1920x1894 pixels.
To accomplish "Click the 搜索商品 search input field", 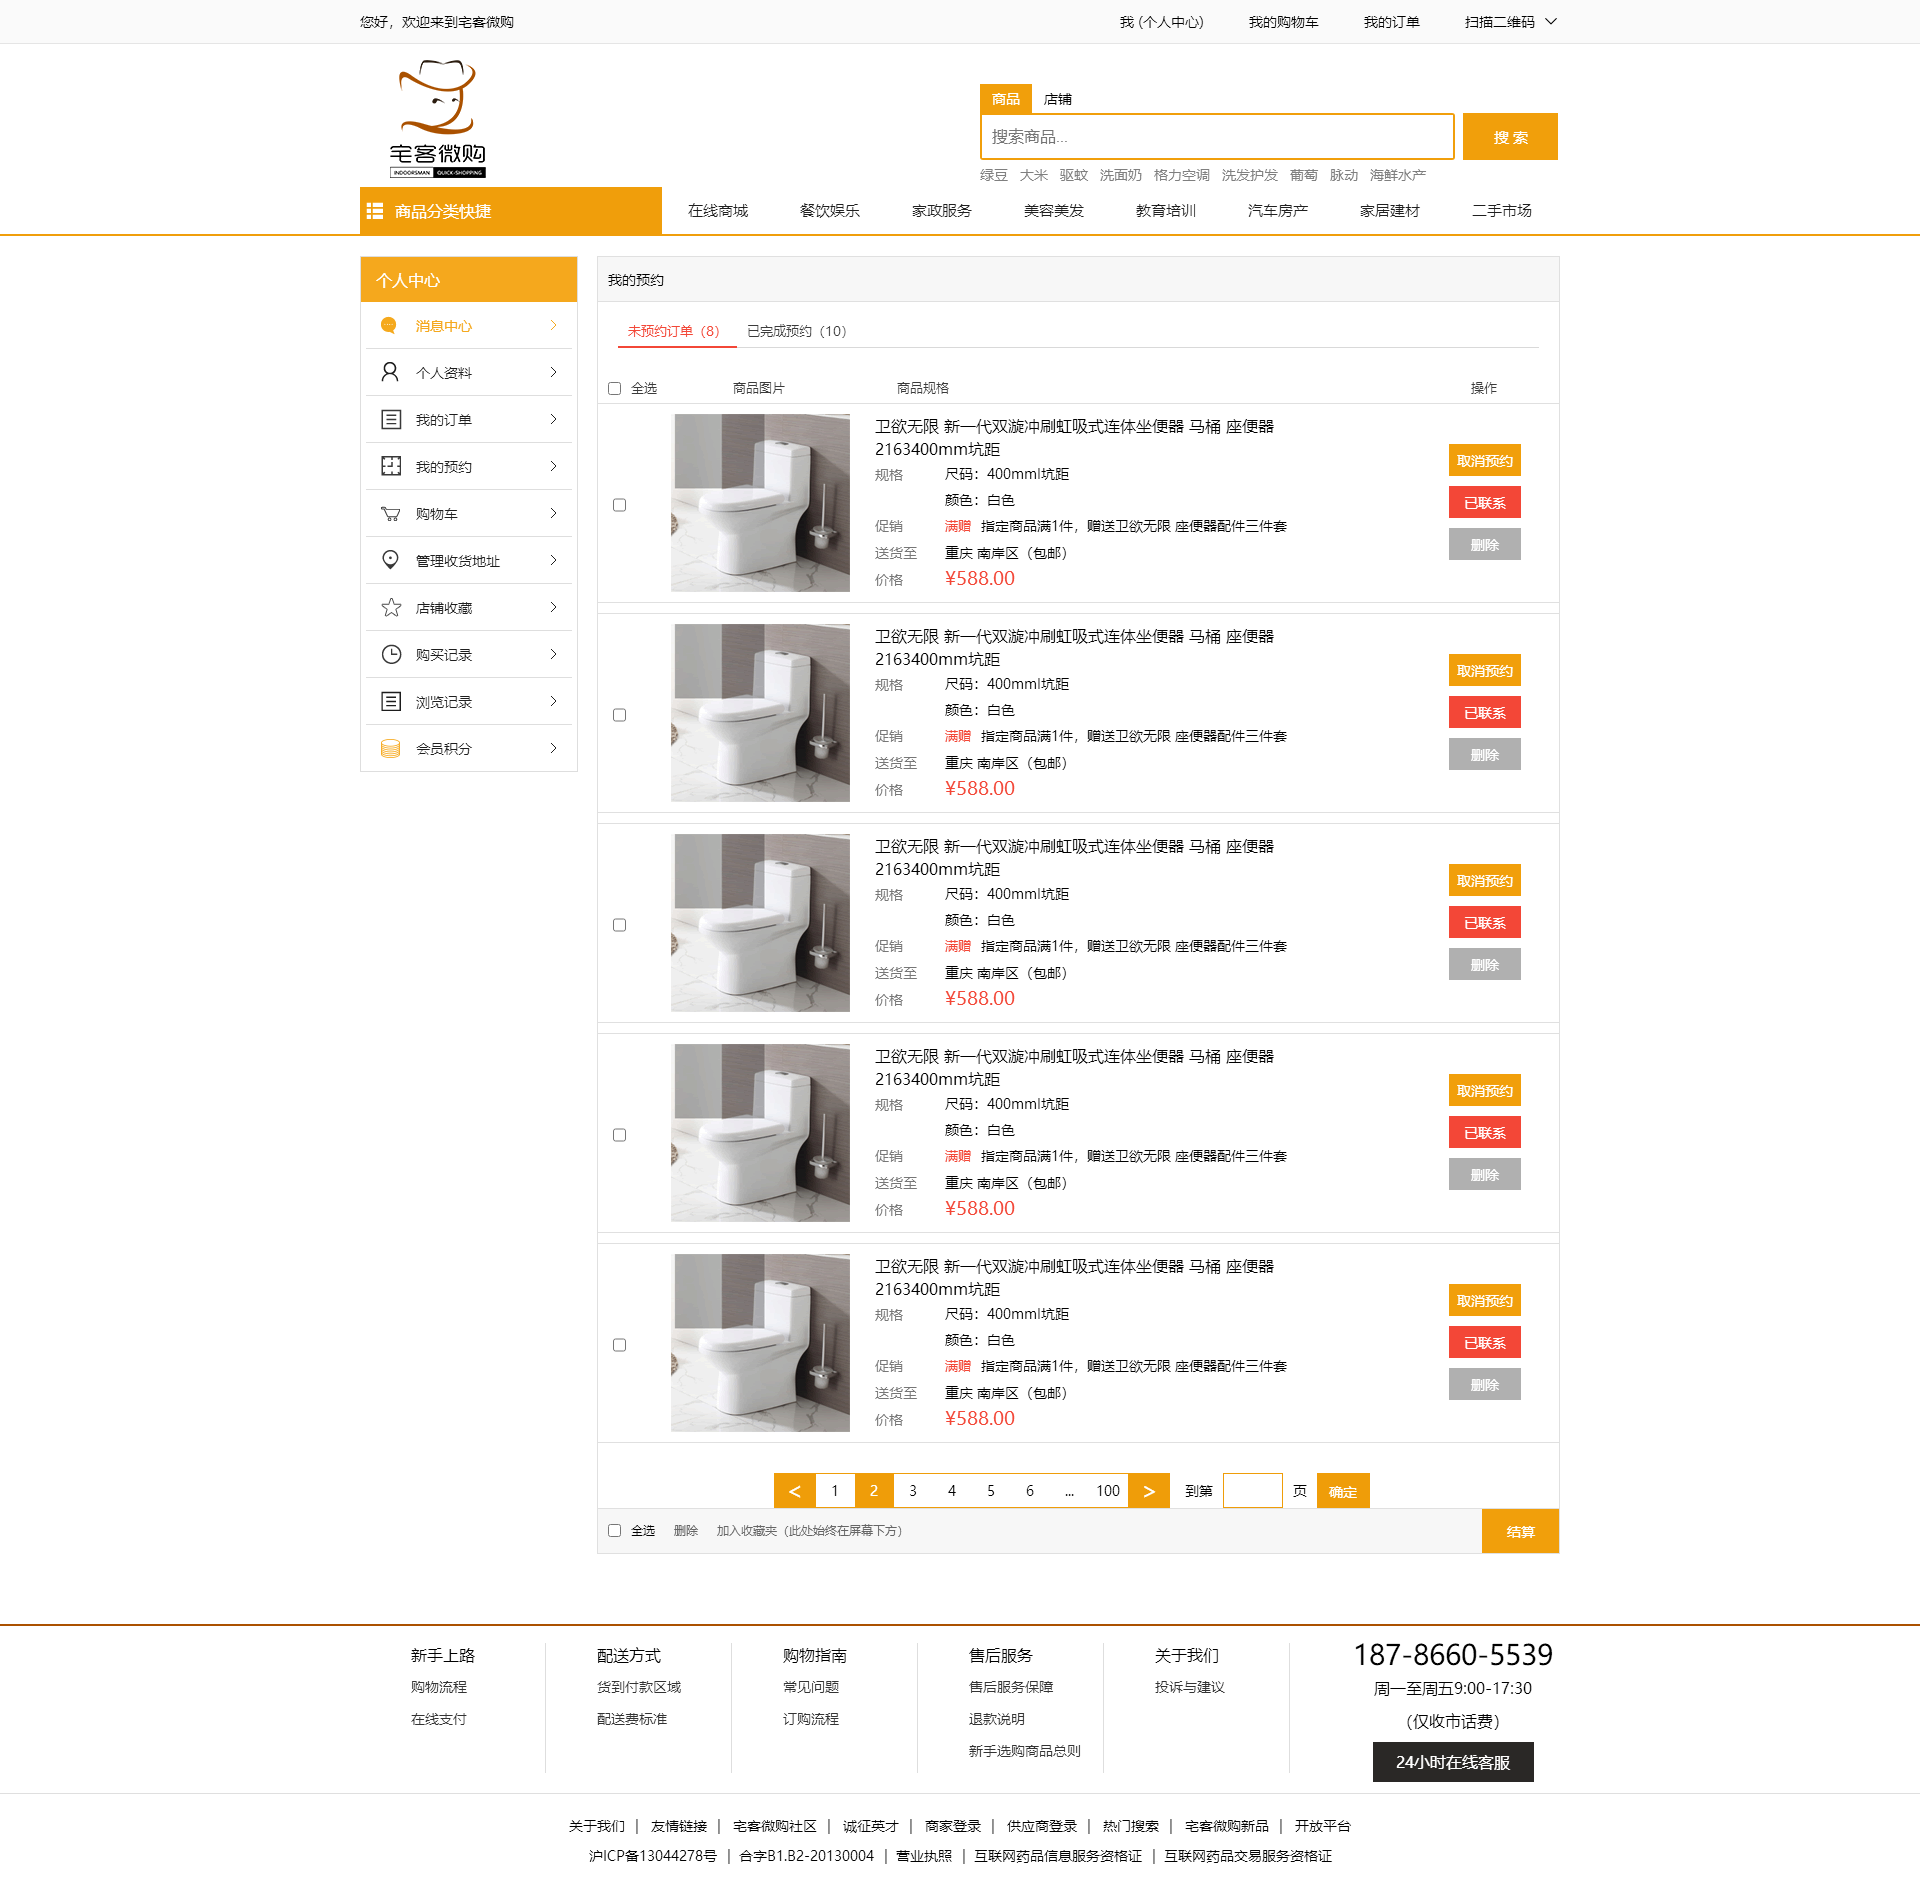I will click(x=1216, y=136).
